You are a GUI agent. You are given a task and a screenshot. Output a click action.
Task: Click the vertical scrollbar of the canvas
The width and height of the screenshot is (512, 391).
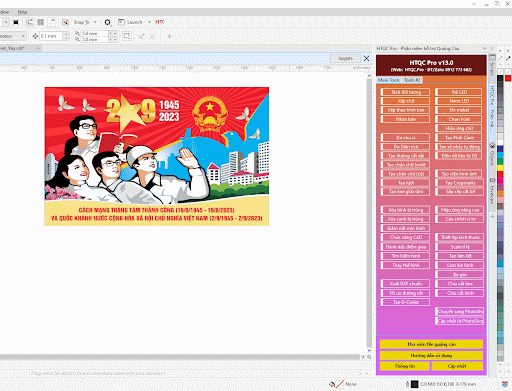[x=369, y=213]
